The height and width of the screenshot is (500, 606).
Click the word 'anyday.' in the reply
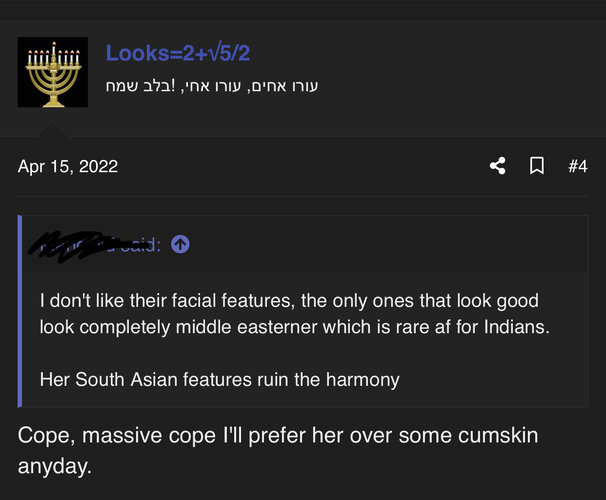(54, 466)
